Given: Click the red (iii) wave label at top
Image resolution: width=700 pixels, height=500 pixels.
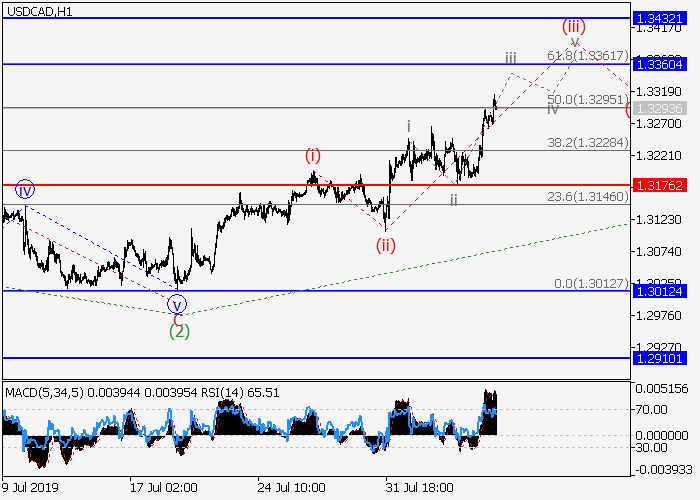Looking at the screenshot, I should (573, 25).
